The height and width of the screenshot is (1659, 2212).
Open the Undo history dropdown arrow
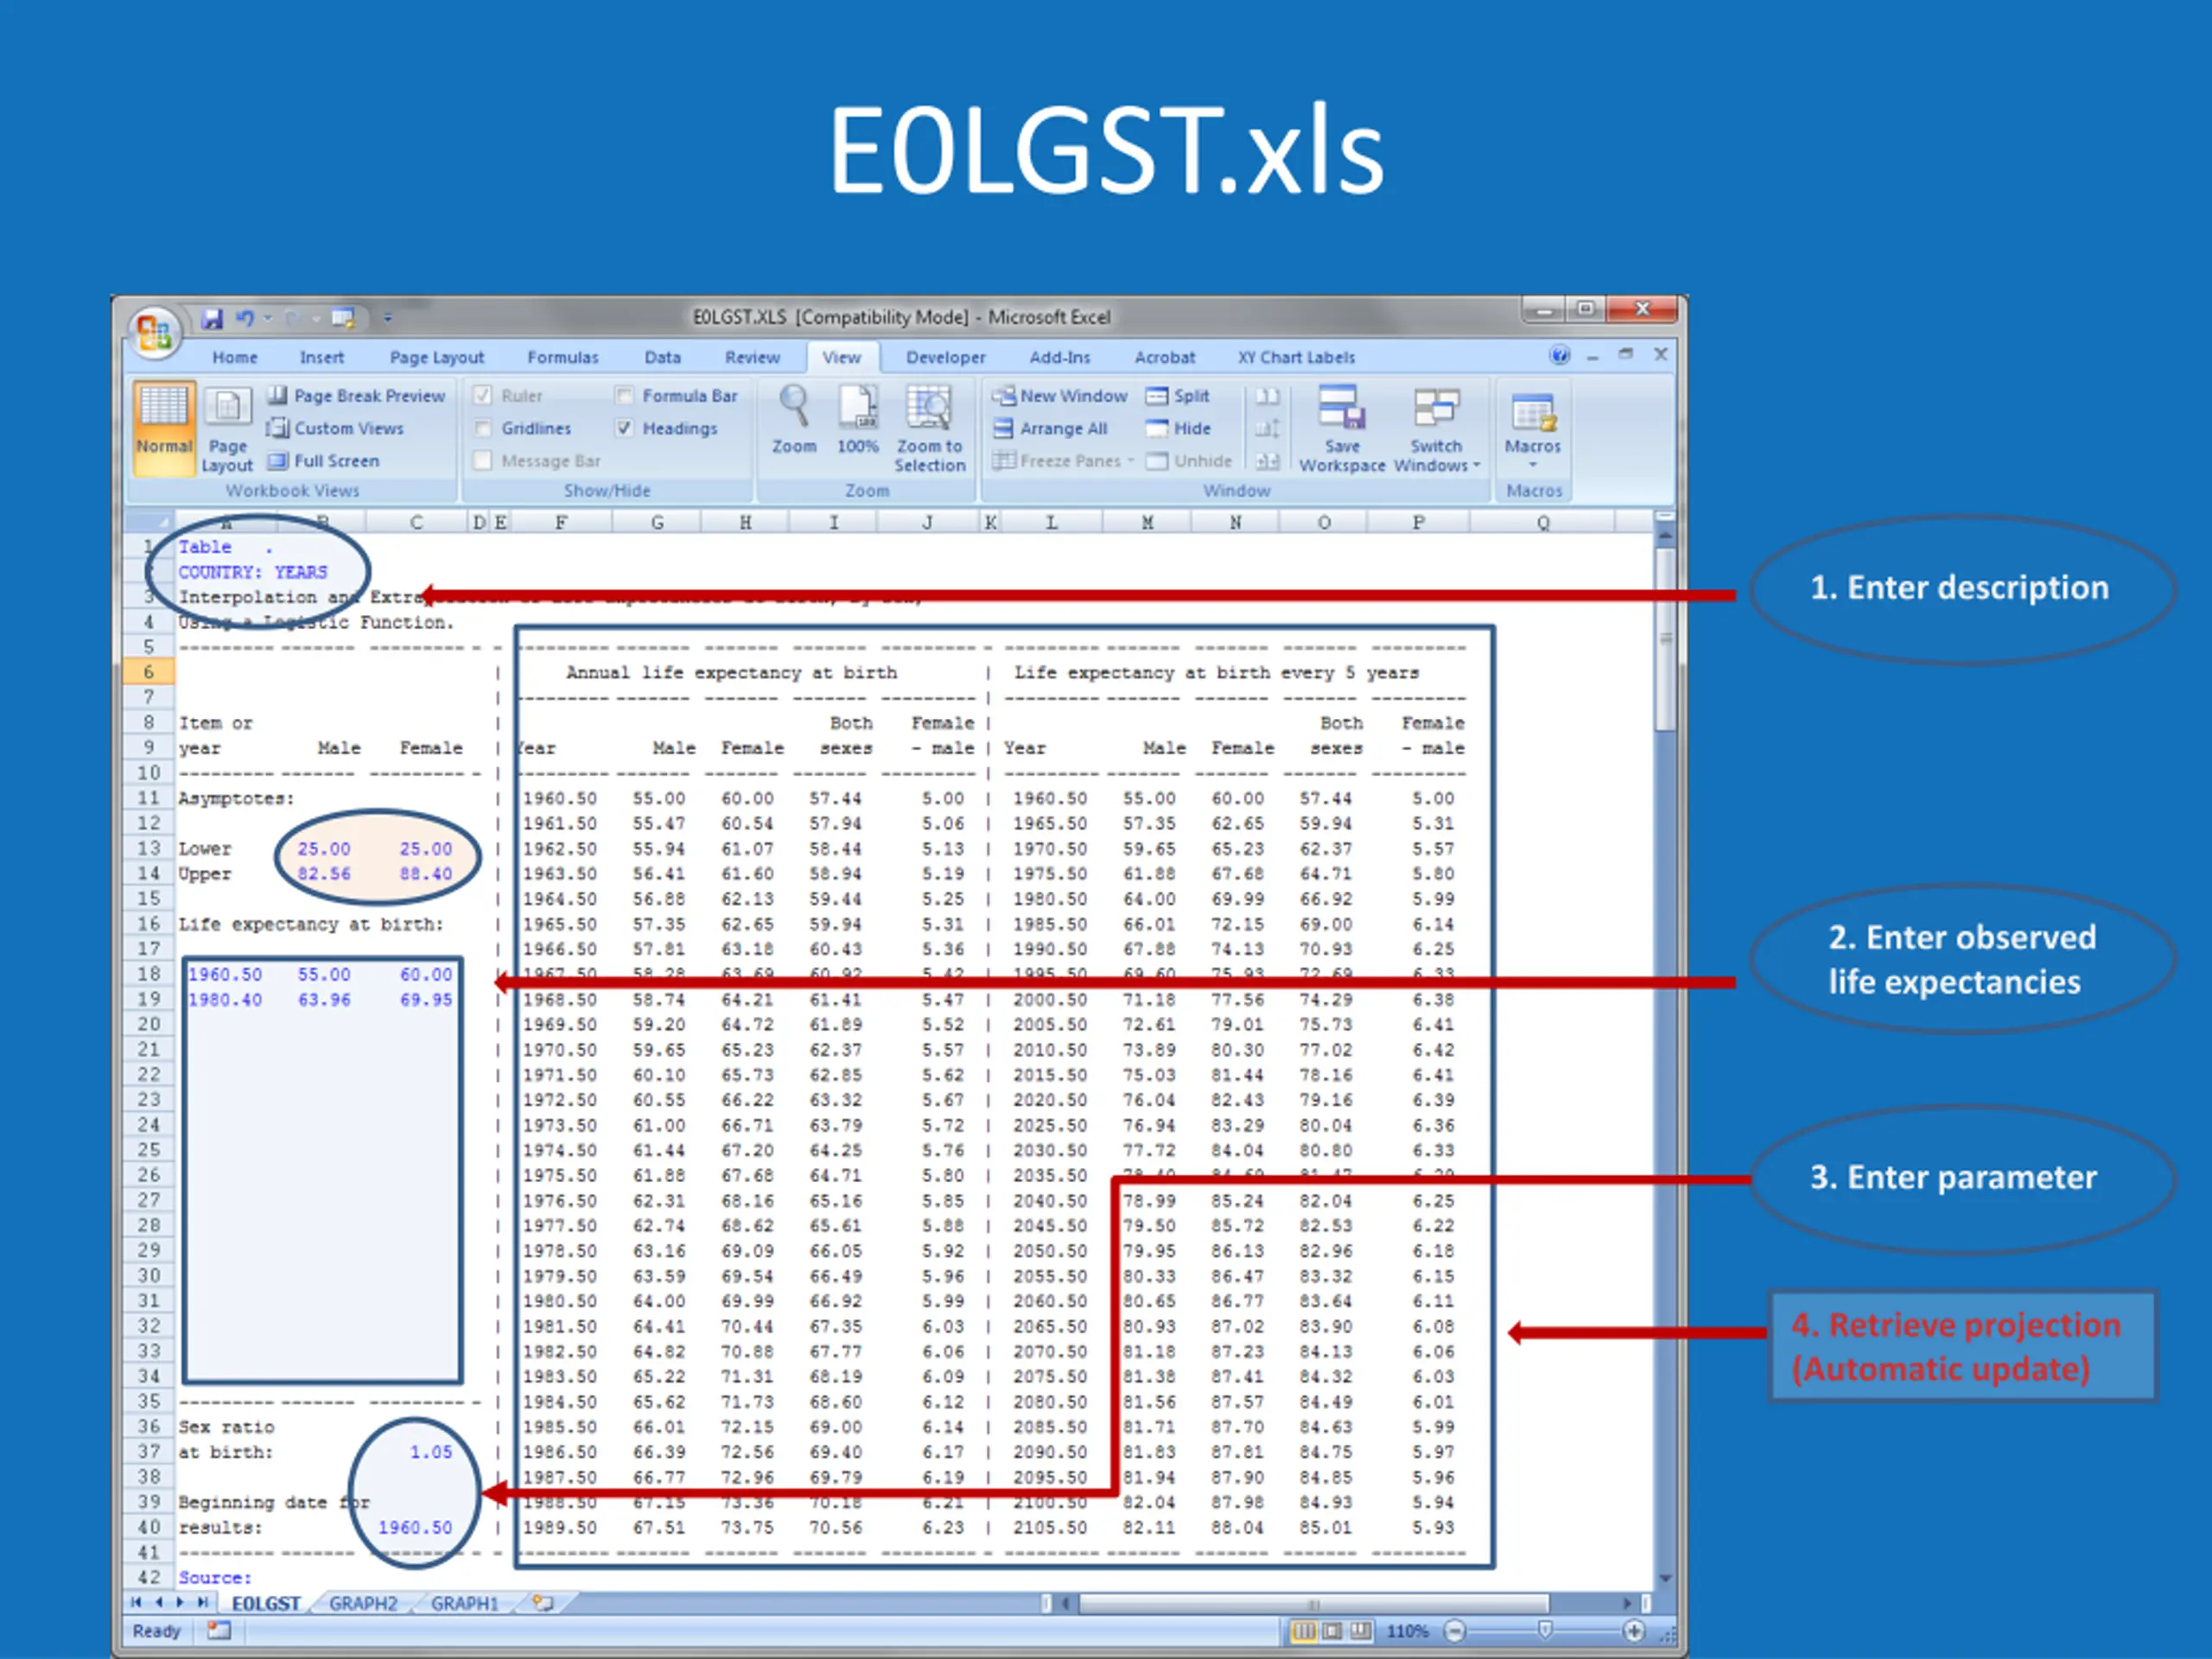coord(268,318)
